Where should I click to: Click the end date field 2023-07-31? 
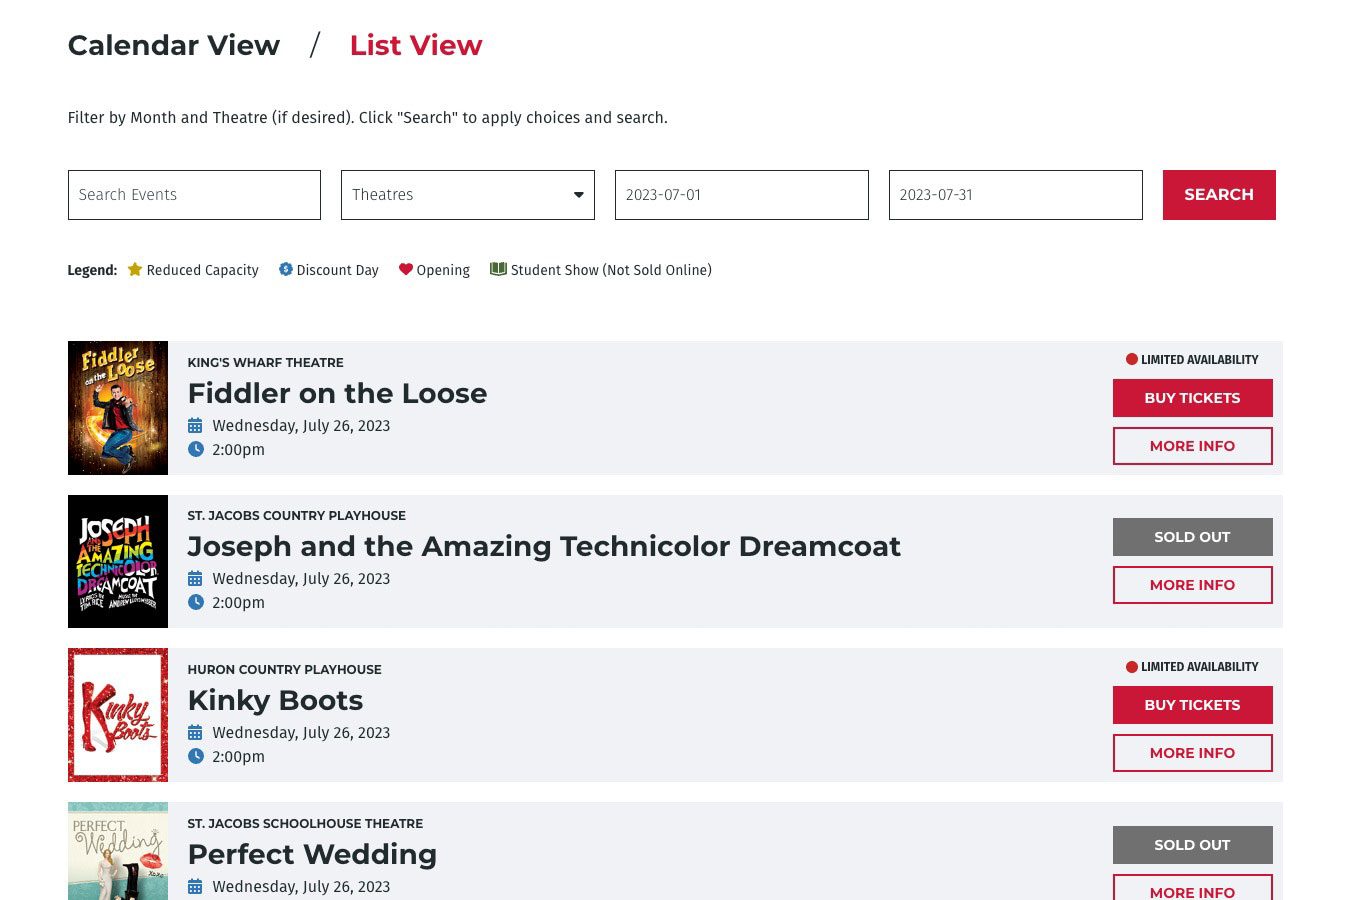point(1015,195)
